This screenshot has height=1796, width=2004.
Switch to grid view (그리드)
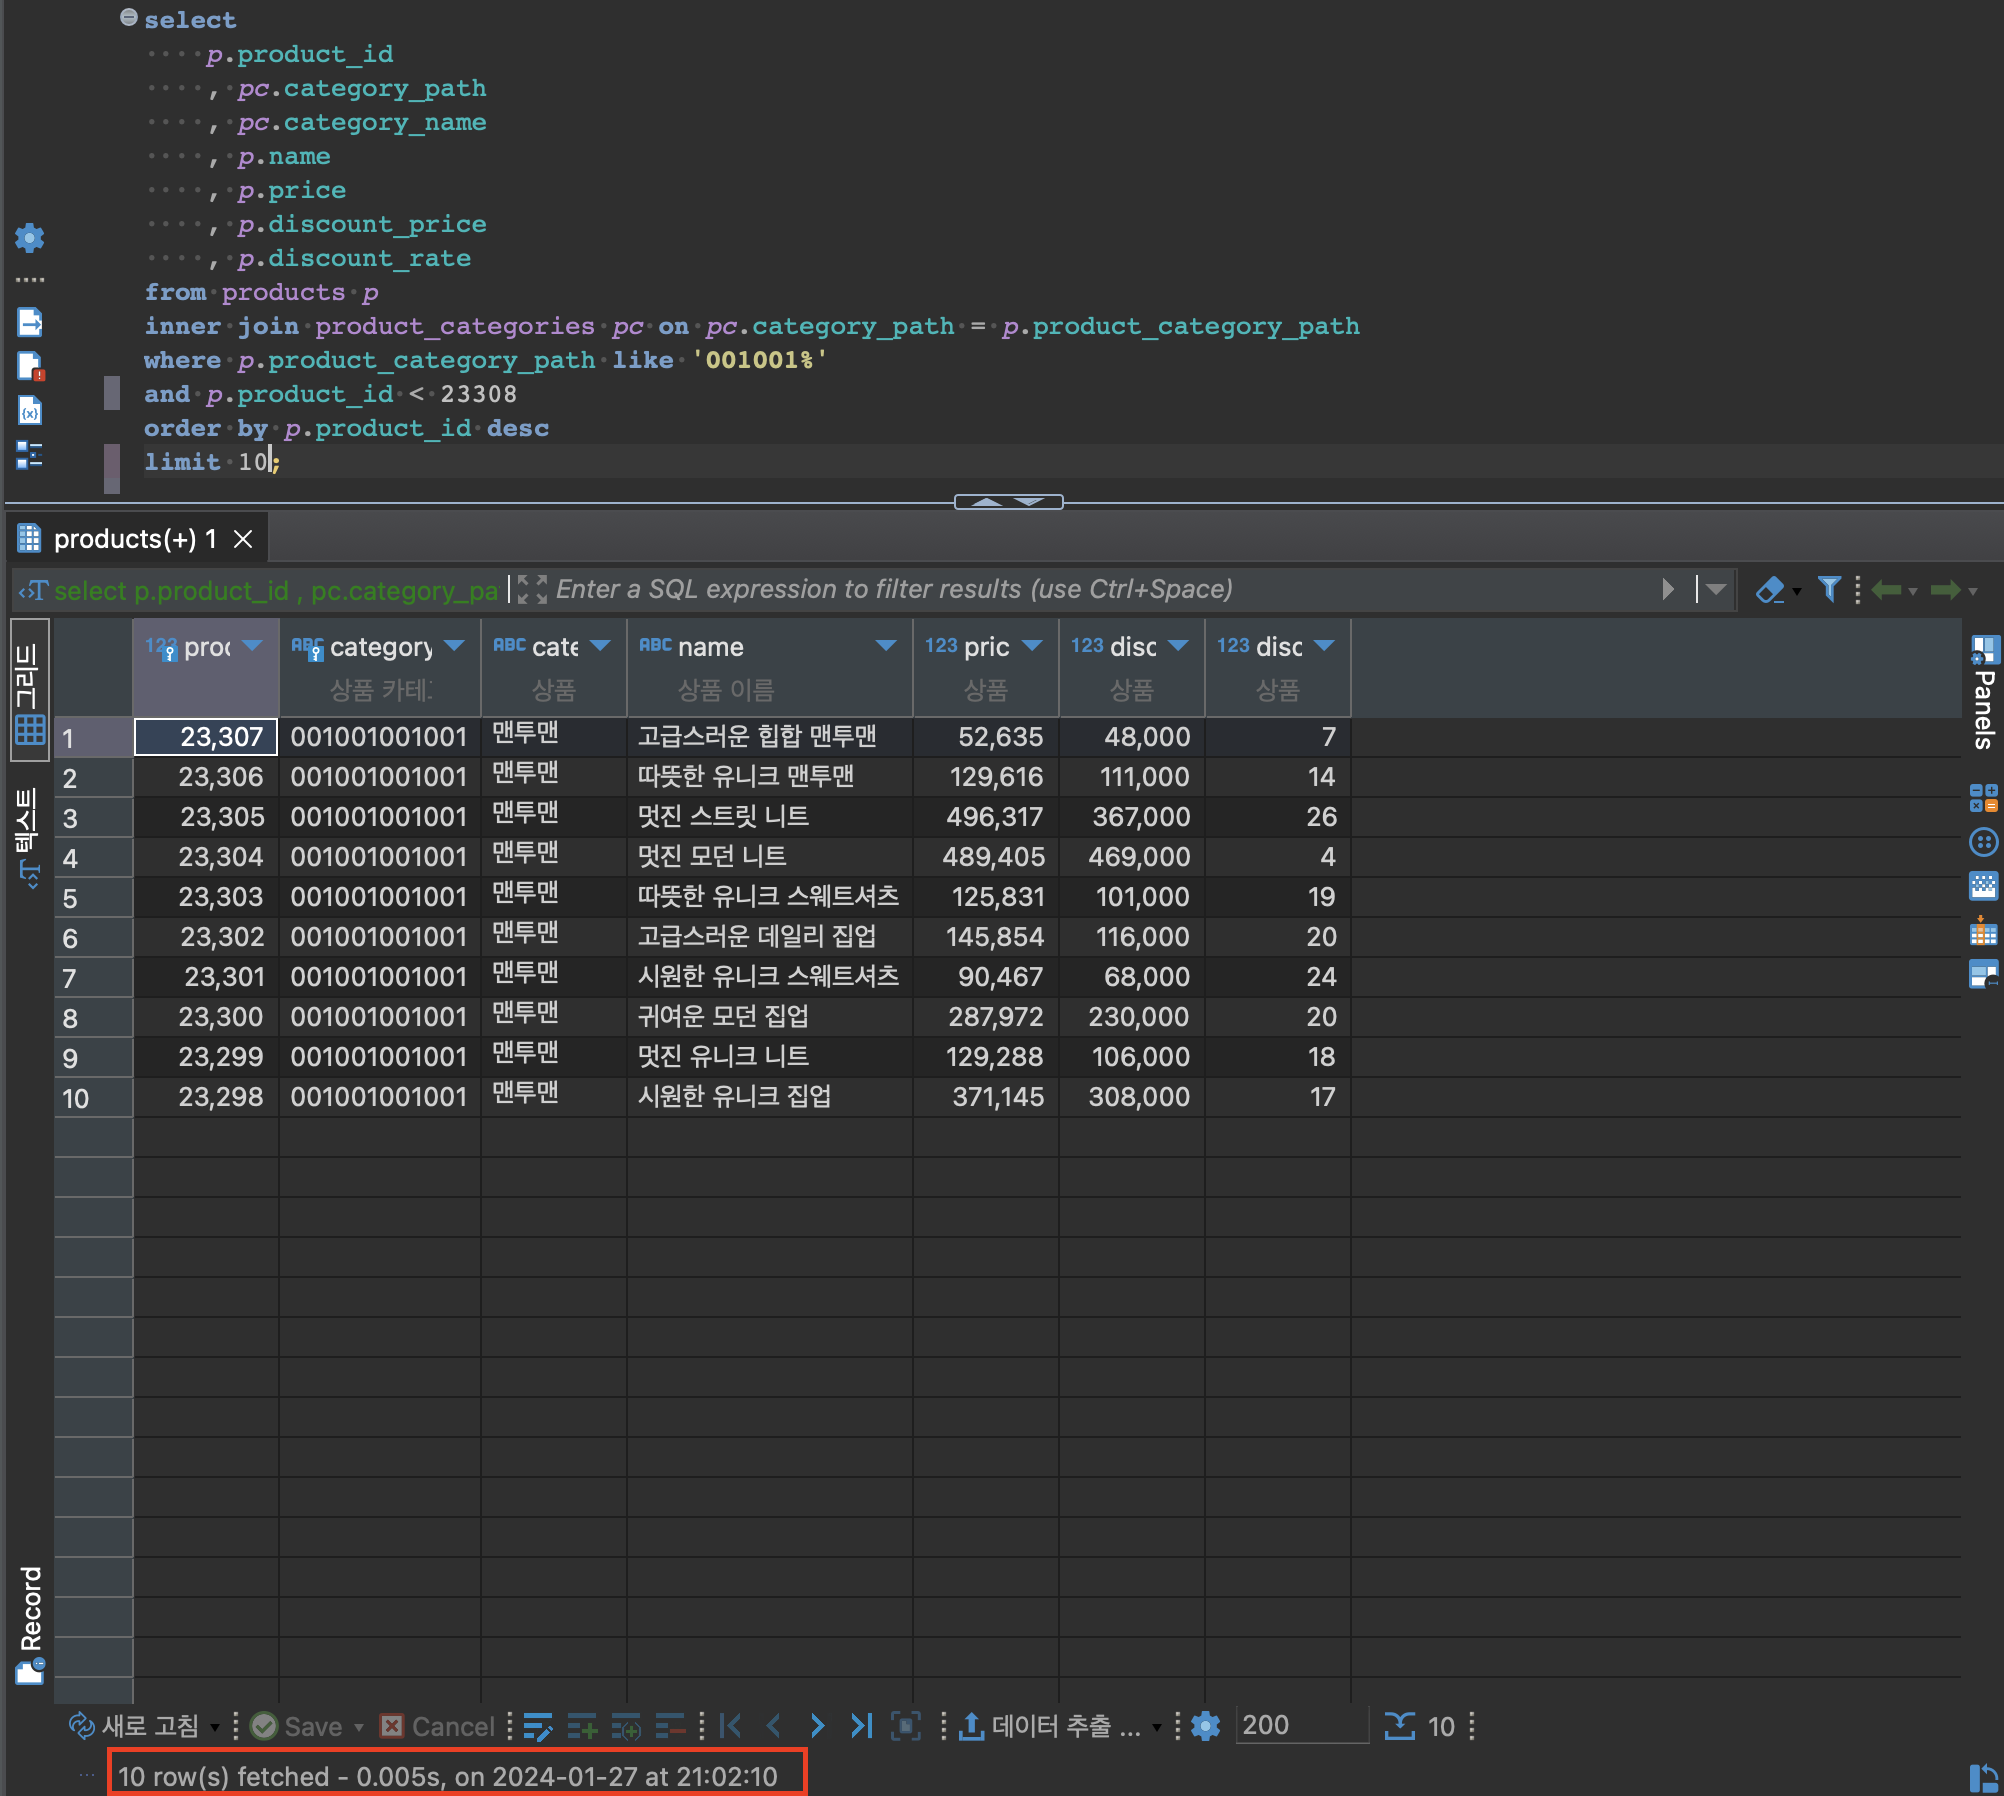(29, 692)
